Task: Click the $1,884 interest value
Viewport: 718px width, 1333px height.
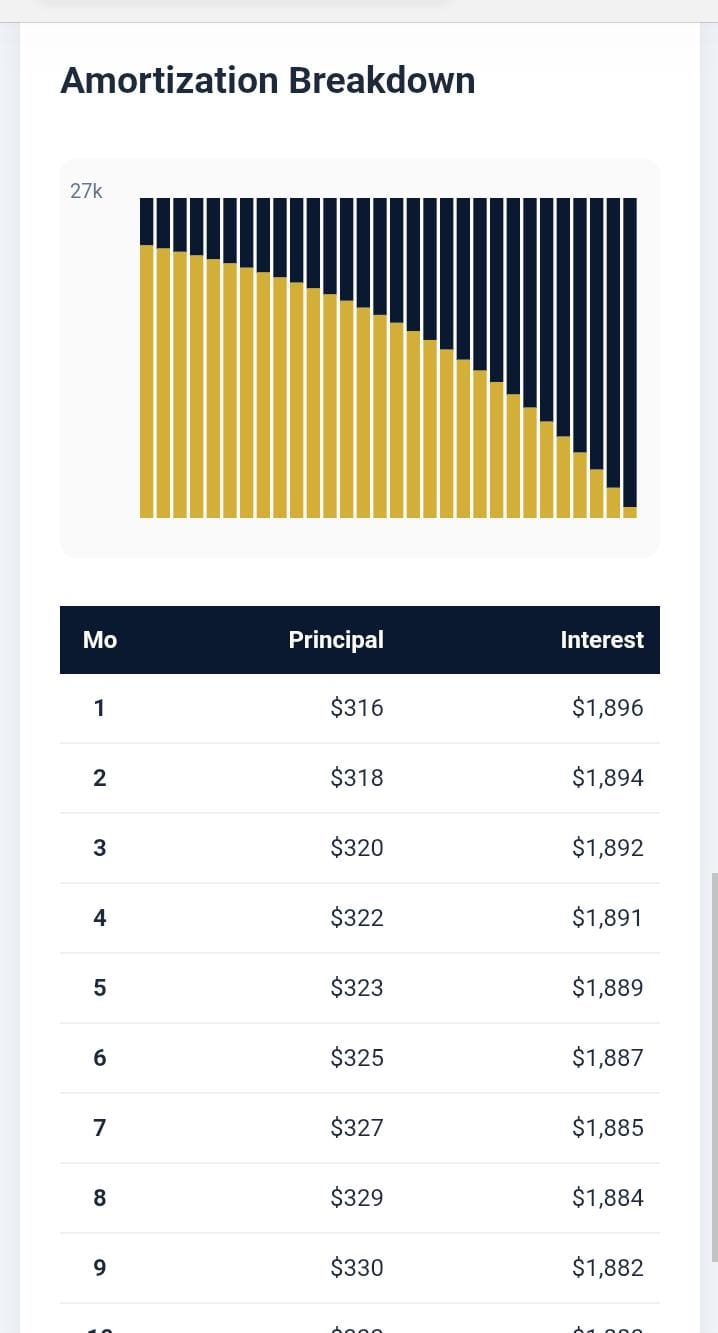Action: [x=608, y=1198]
